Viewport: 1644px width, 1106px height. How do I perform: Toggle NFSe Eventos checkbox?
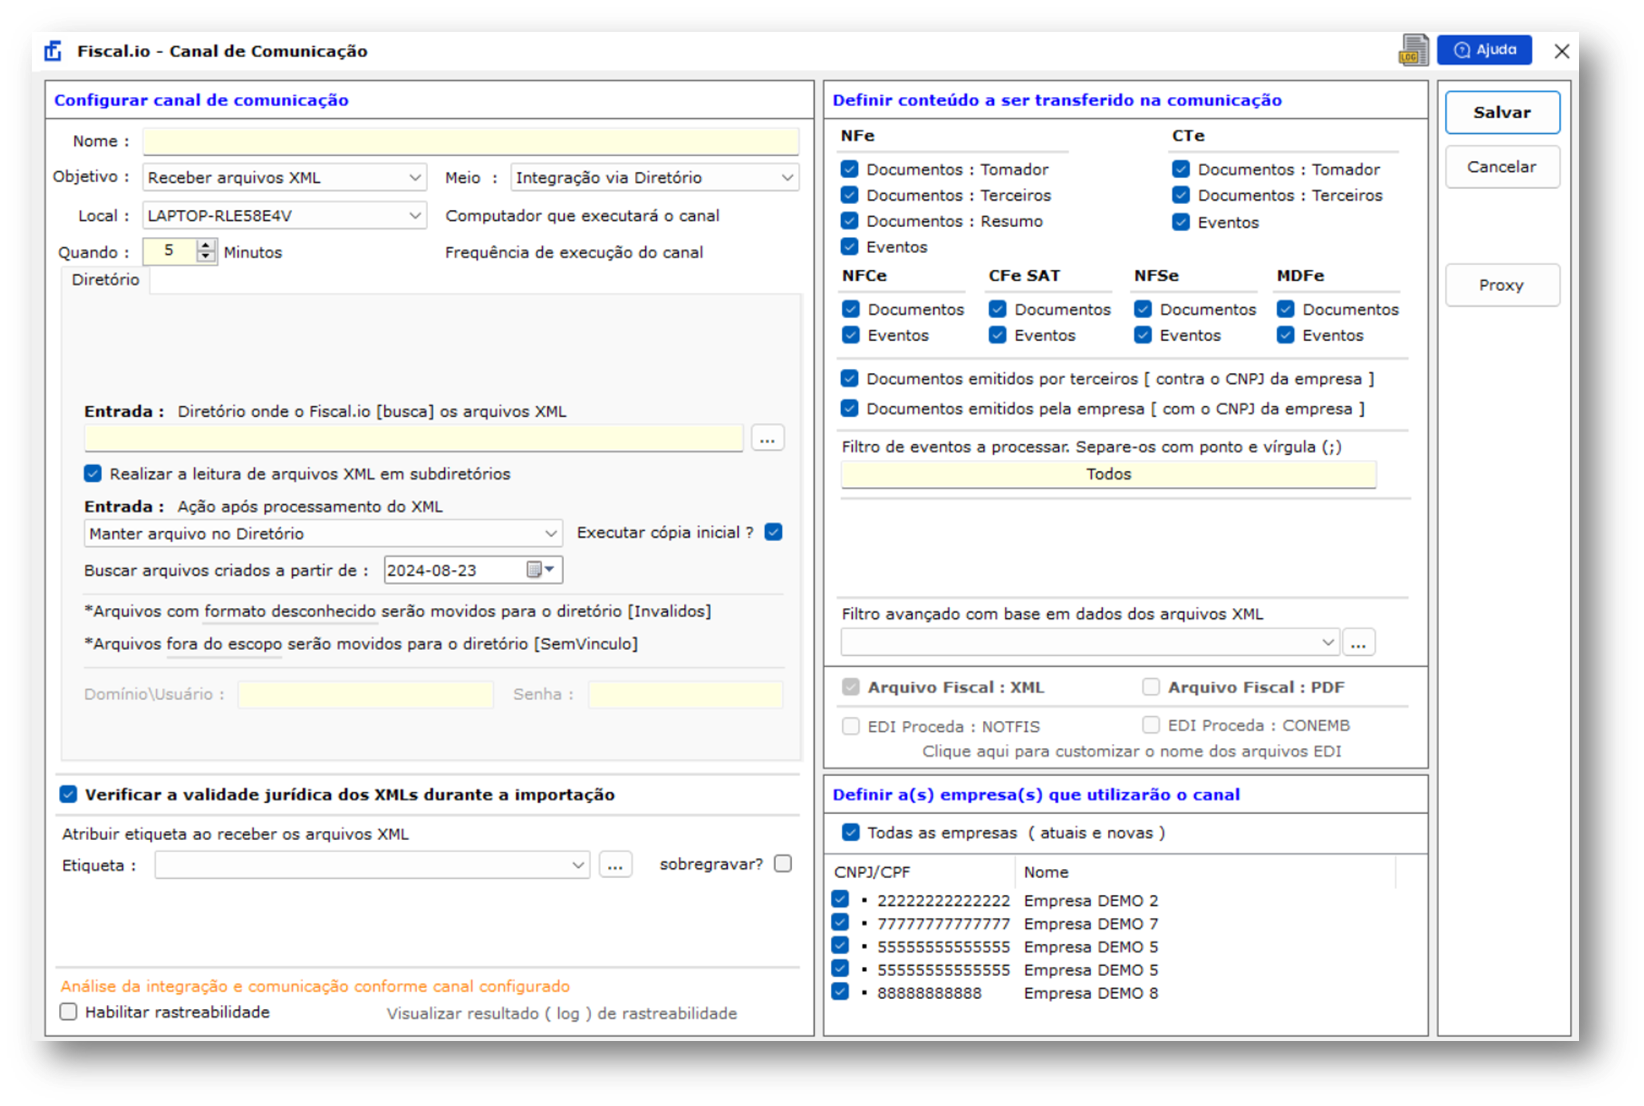(x=1143, y=335)
